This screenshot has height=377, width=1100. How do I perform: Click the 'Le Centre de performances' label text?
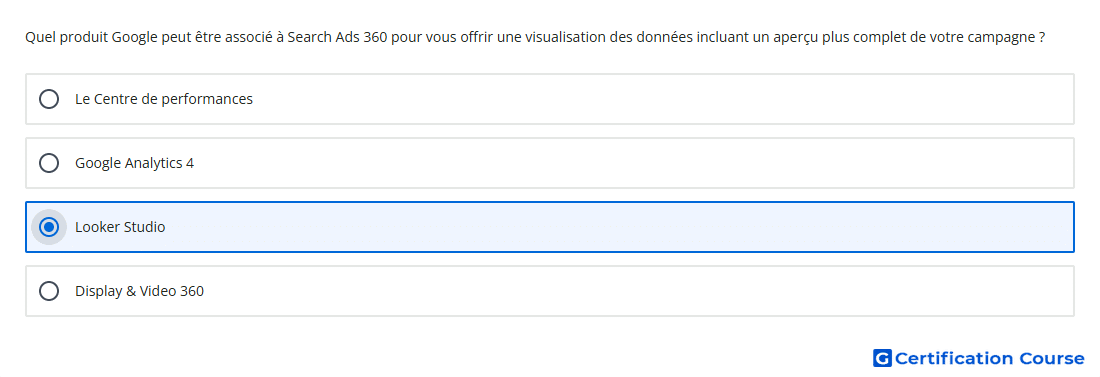coord(164,99)
